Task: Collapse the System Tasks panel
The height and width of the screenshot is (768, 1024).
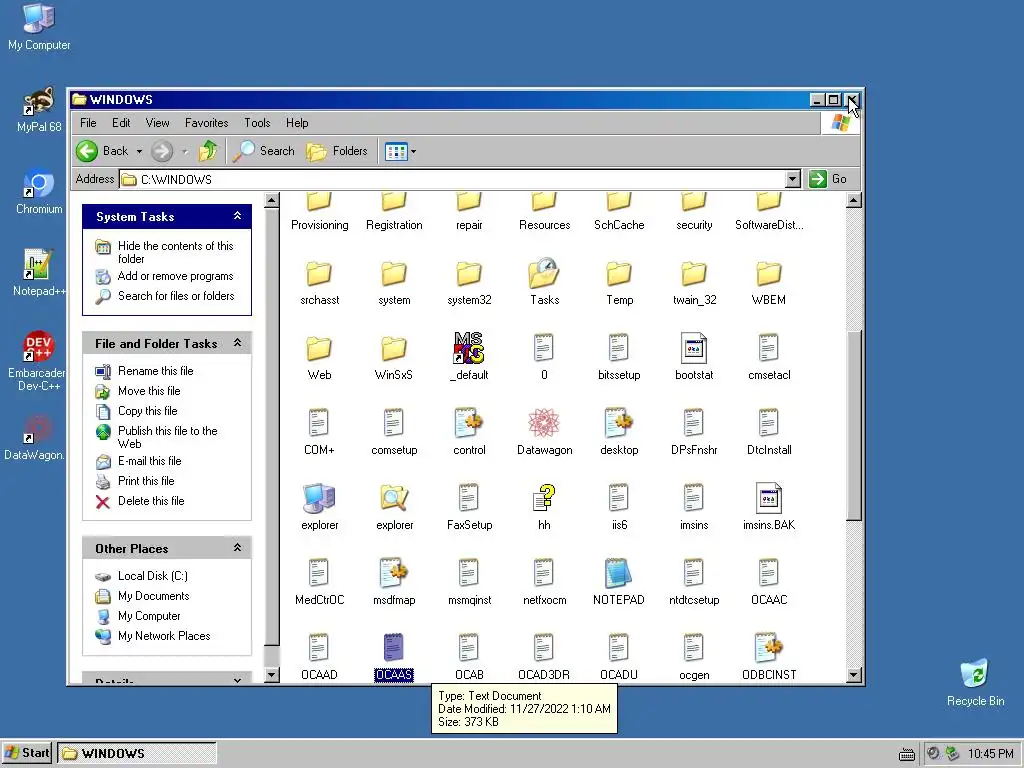Action: click(x=238, y=216)
